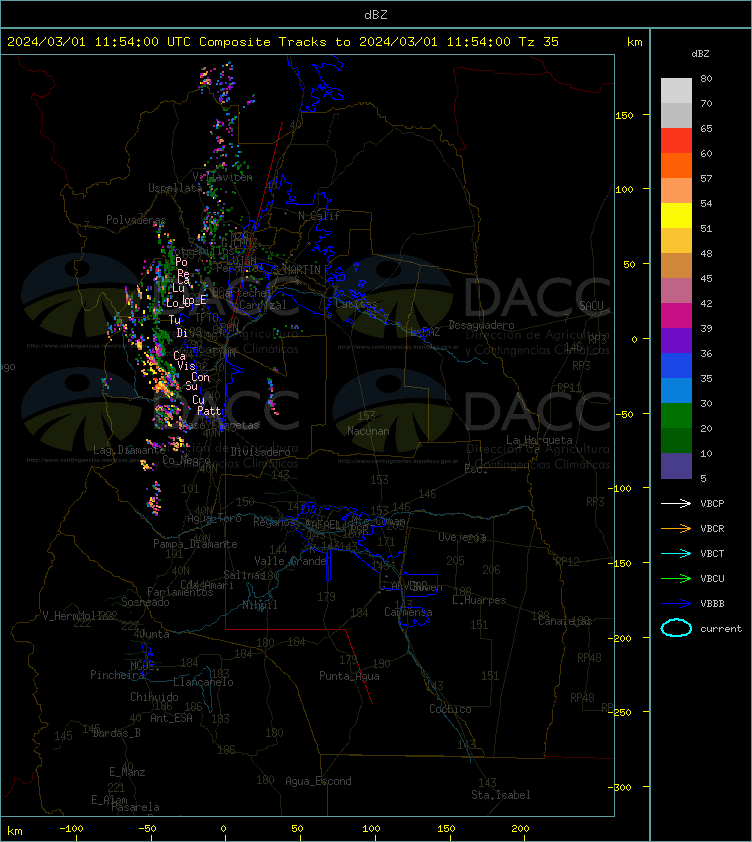752x842 pixels.
Task: Click the VBBB legend label
Action: tap(712, 604)
